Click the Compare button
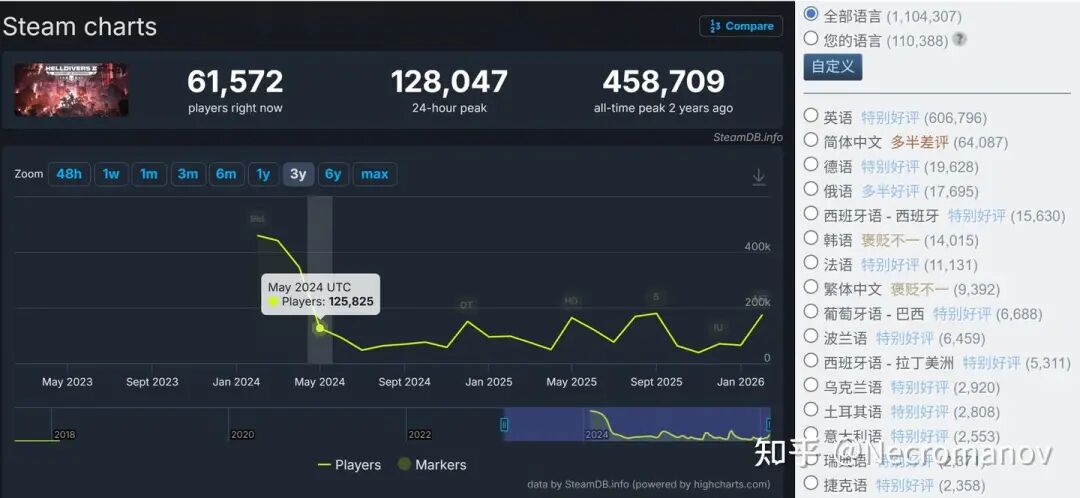 pyautogui.click(x=740, y=26)
